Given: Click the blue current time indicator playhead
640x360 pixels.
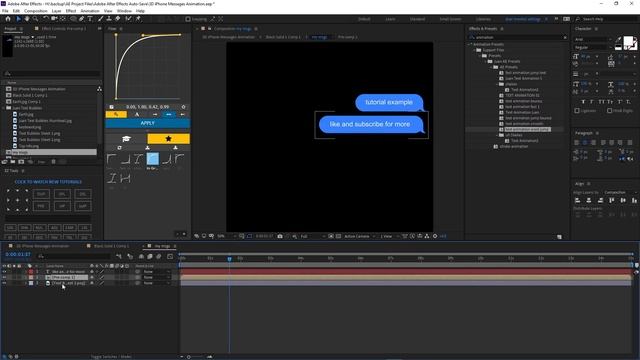Looking at the screenshot, I should point(229,259).
